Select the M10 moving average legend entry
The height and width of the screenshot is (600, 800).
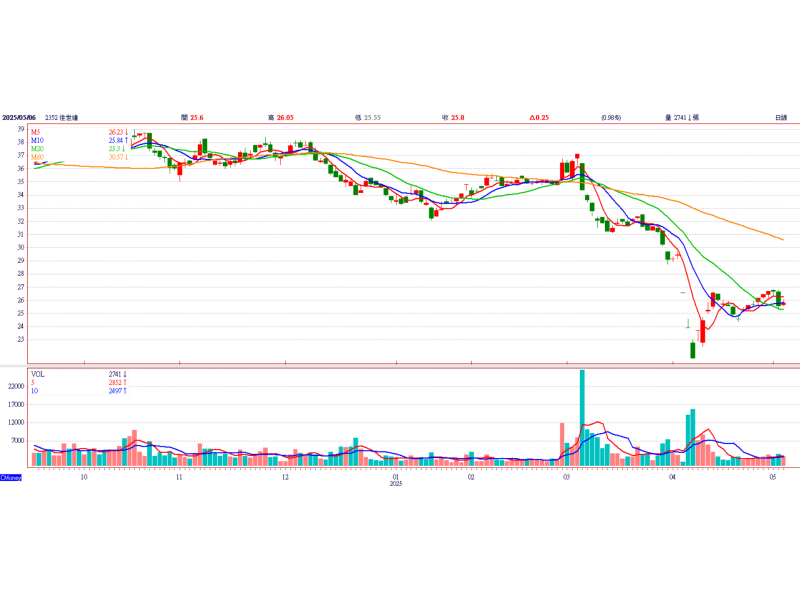pyautogui.click(x=37, y=140)
